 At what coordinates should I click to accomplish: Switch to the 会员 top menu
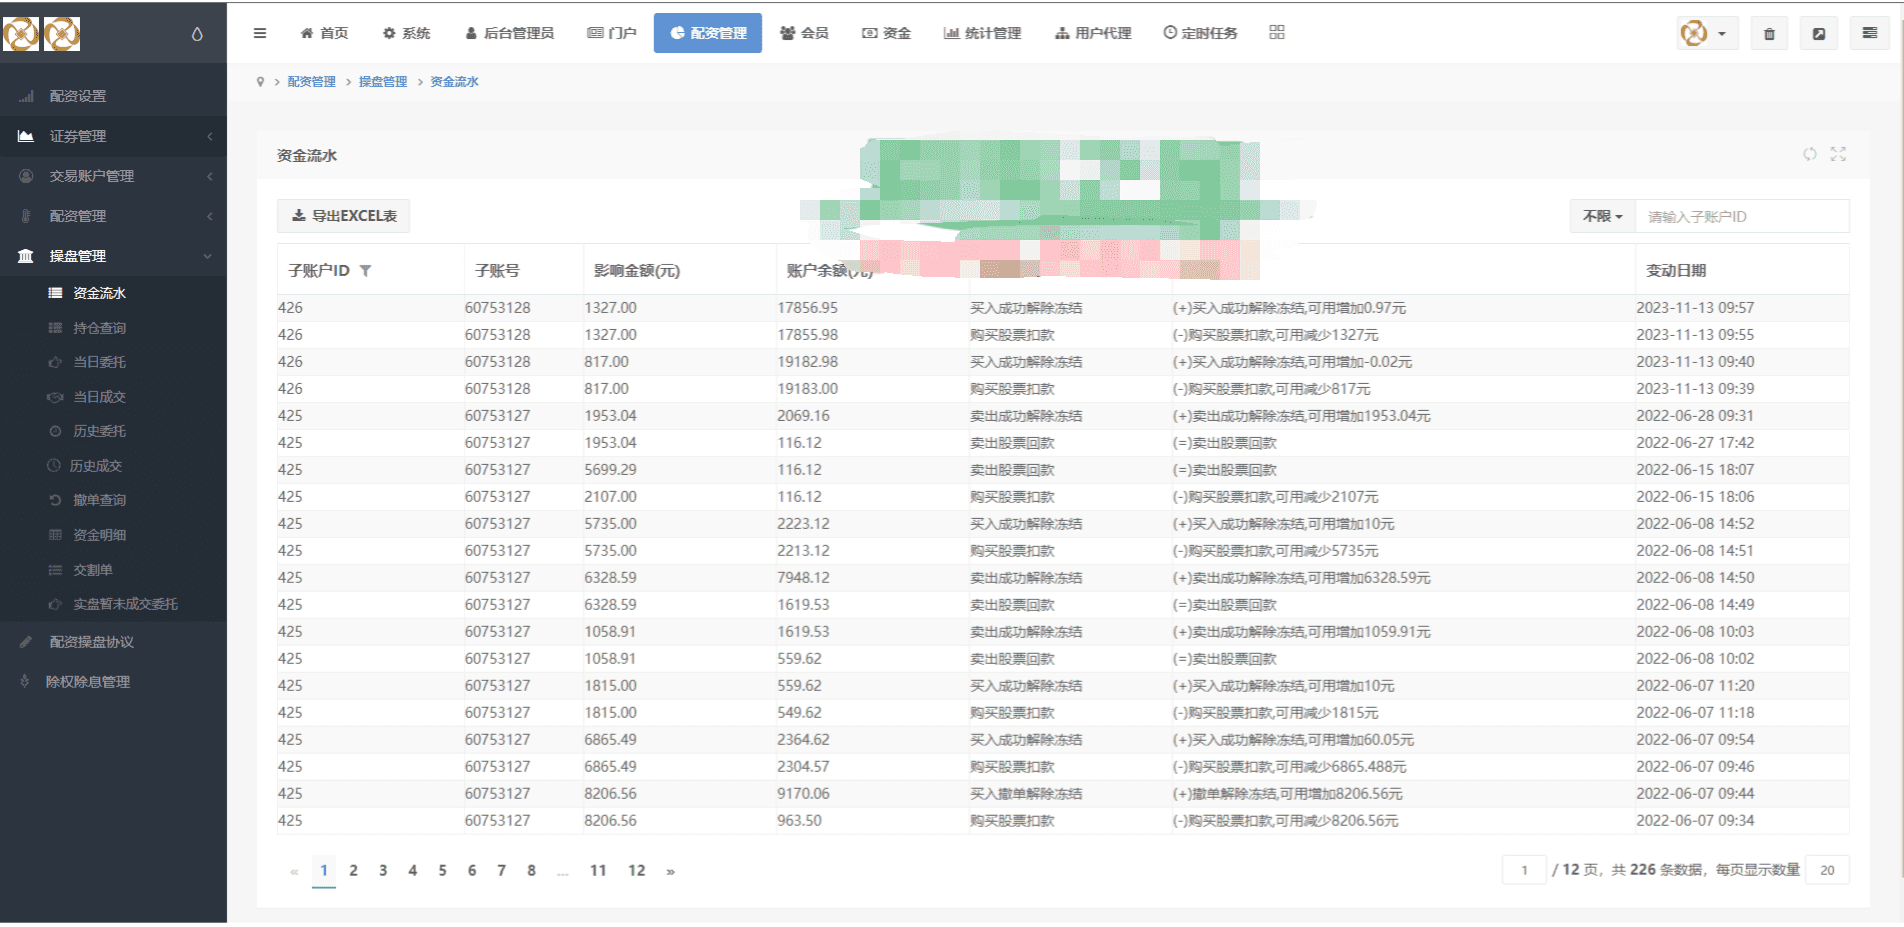pyautogui.click(x=804, y=33)
